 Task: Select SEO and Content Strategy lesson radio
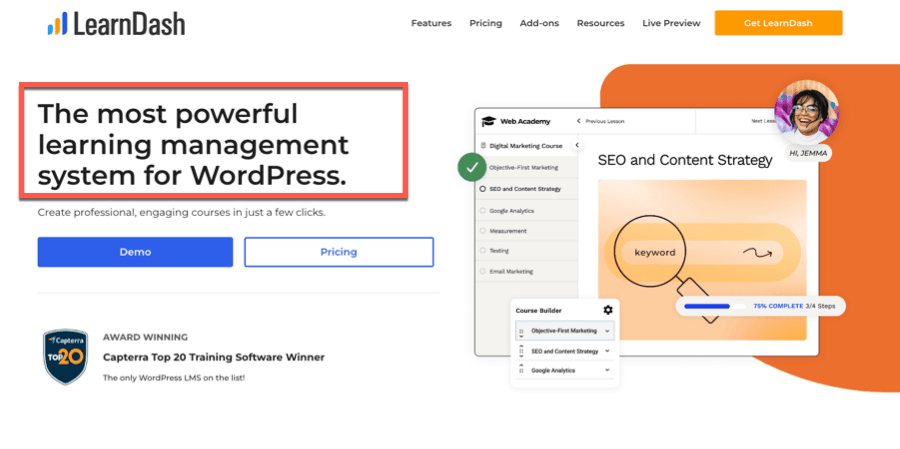click(483, 189)
